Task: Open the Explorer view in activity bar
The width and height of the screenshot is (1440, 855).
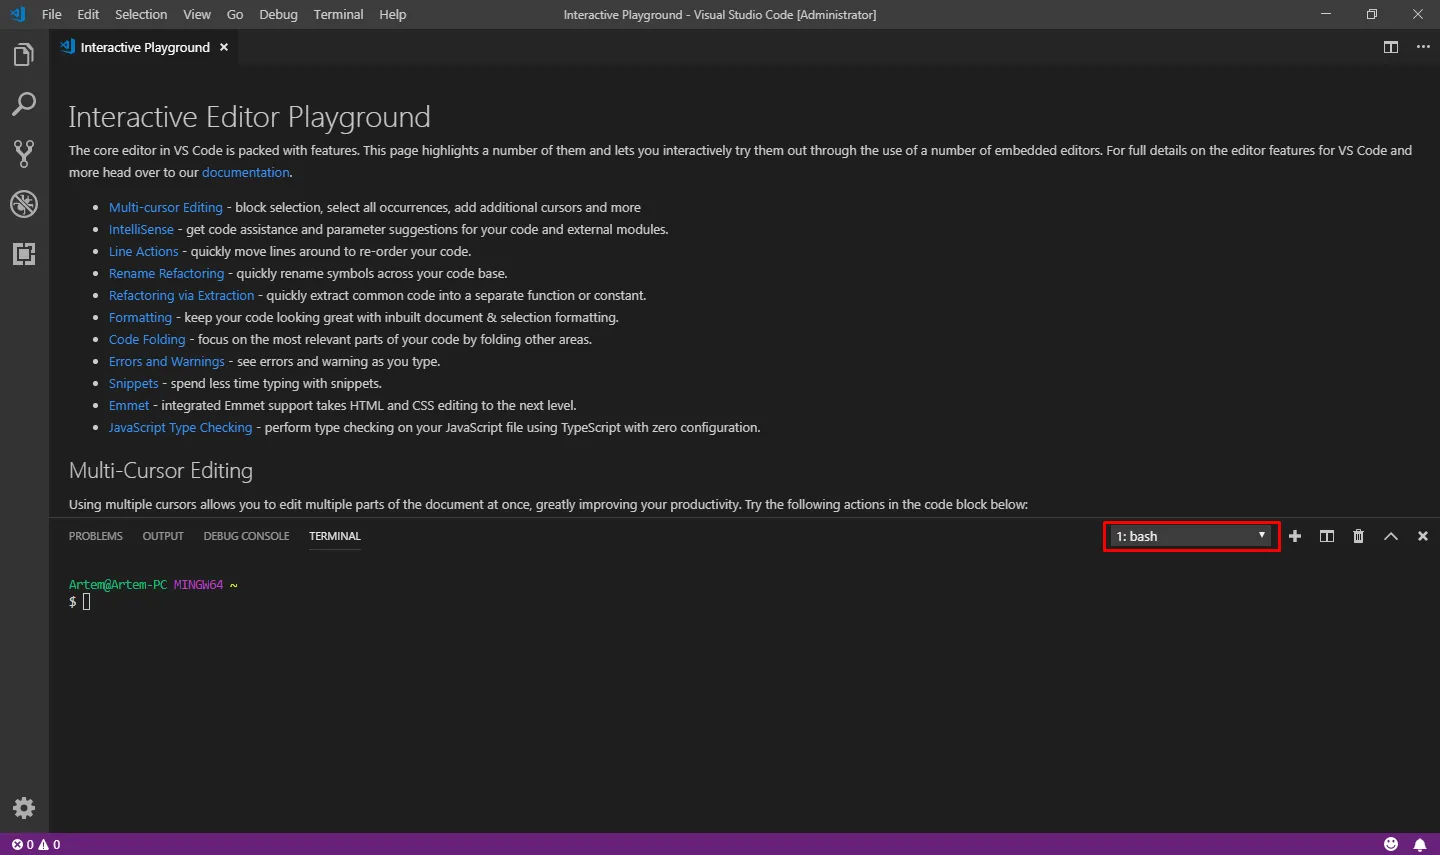Action: click(x=24, y=55)
